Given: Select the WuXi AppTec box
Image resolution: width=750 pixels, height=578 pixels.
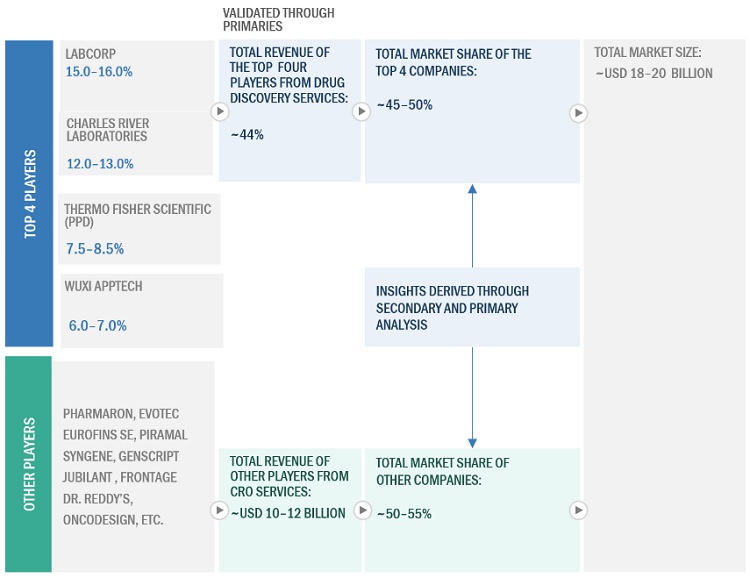Looking at the screenshot, I should (x=138, y=306).
